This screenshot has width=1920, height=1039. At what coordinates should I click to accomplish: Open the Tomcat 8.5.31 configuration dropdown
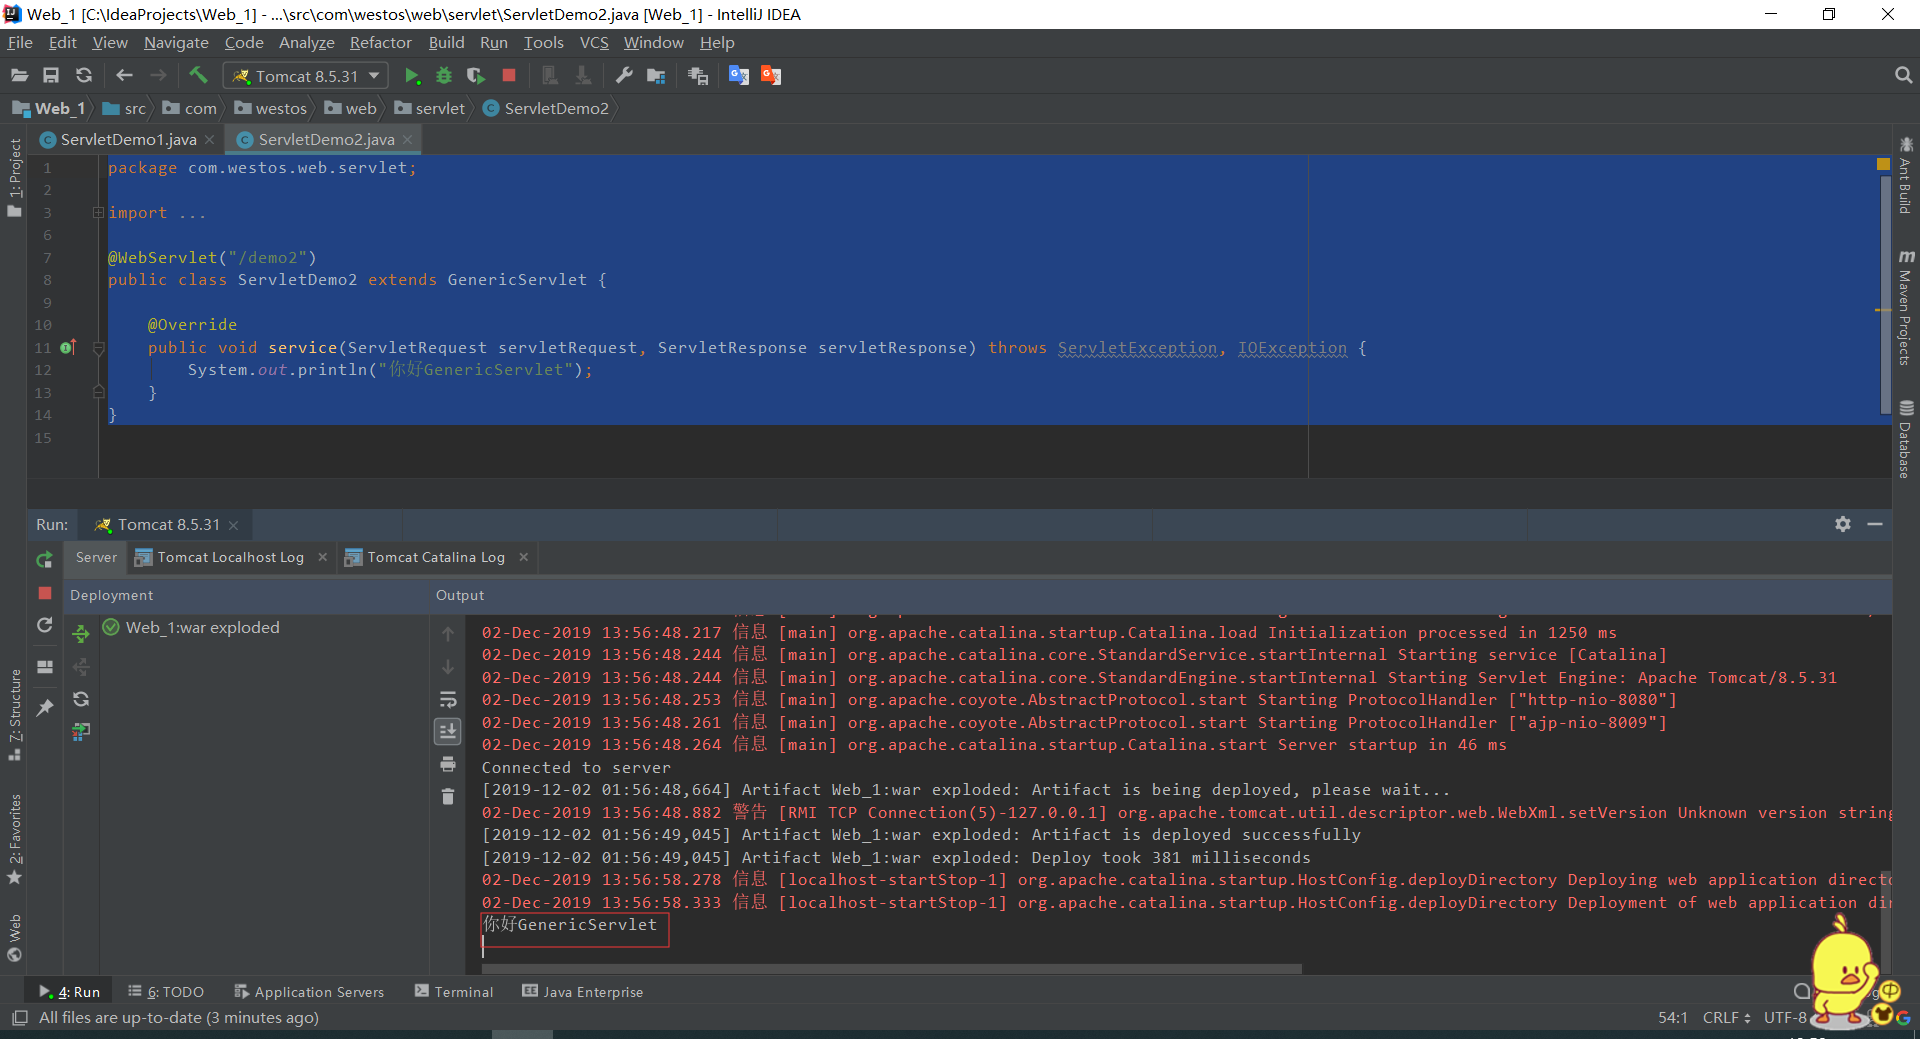[371, 75]
